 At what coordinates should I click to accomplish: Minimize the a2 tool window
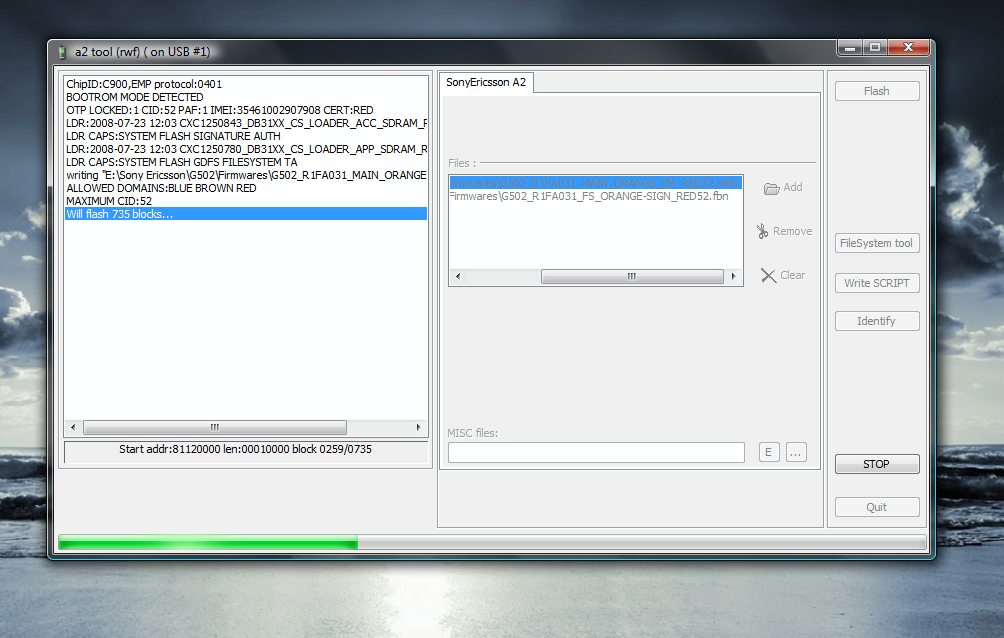850,47
